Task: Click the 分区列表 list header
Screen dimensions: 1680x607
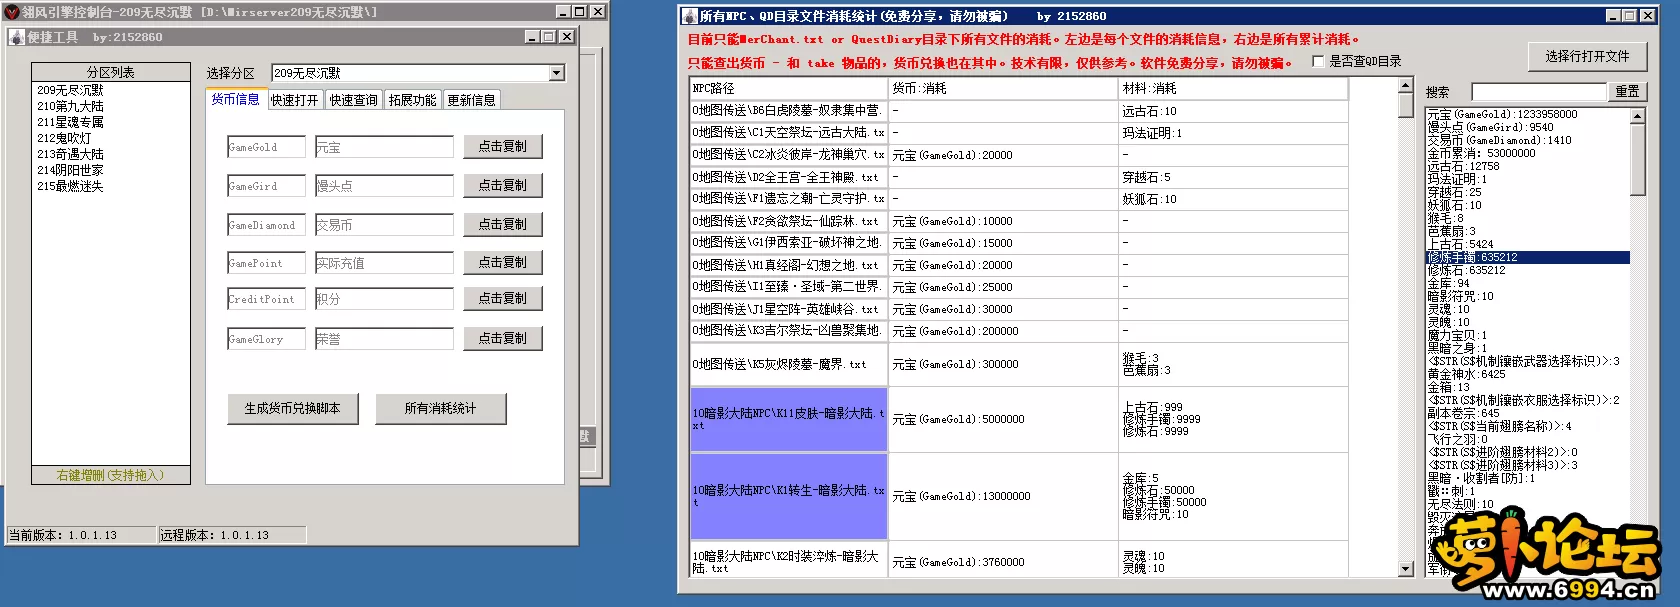Action: (110, 72)
